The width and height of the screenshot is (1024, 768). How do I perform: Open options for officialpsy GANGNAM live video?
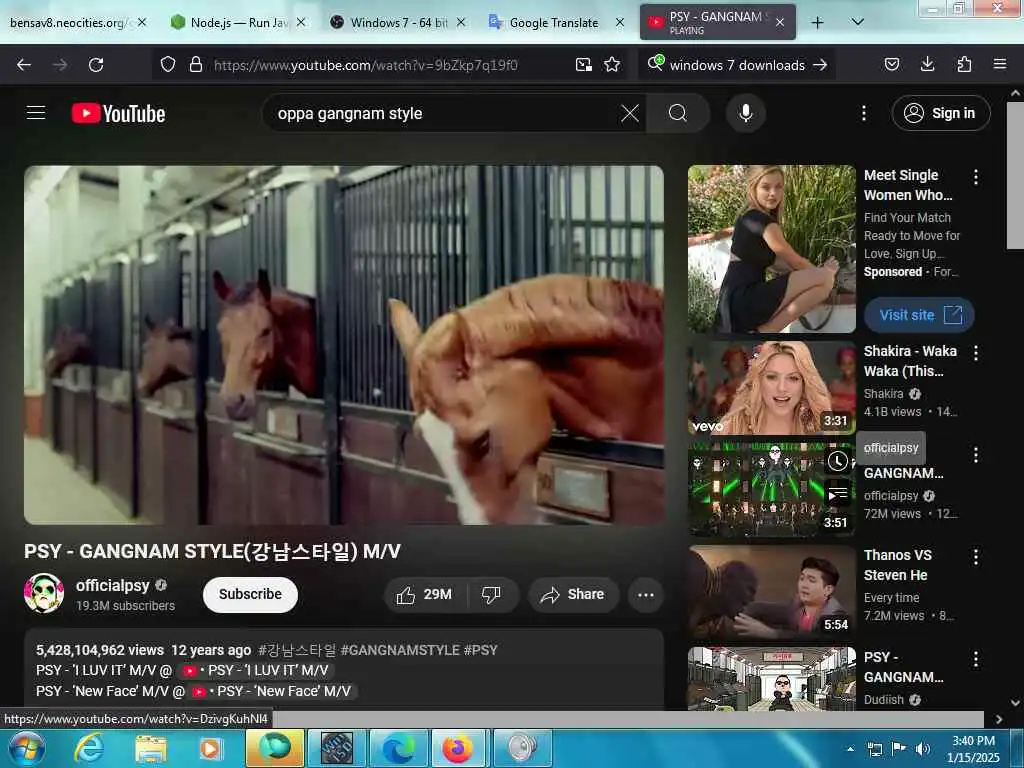tap(976, 455)
